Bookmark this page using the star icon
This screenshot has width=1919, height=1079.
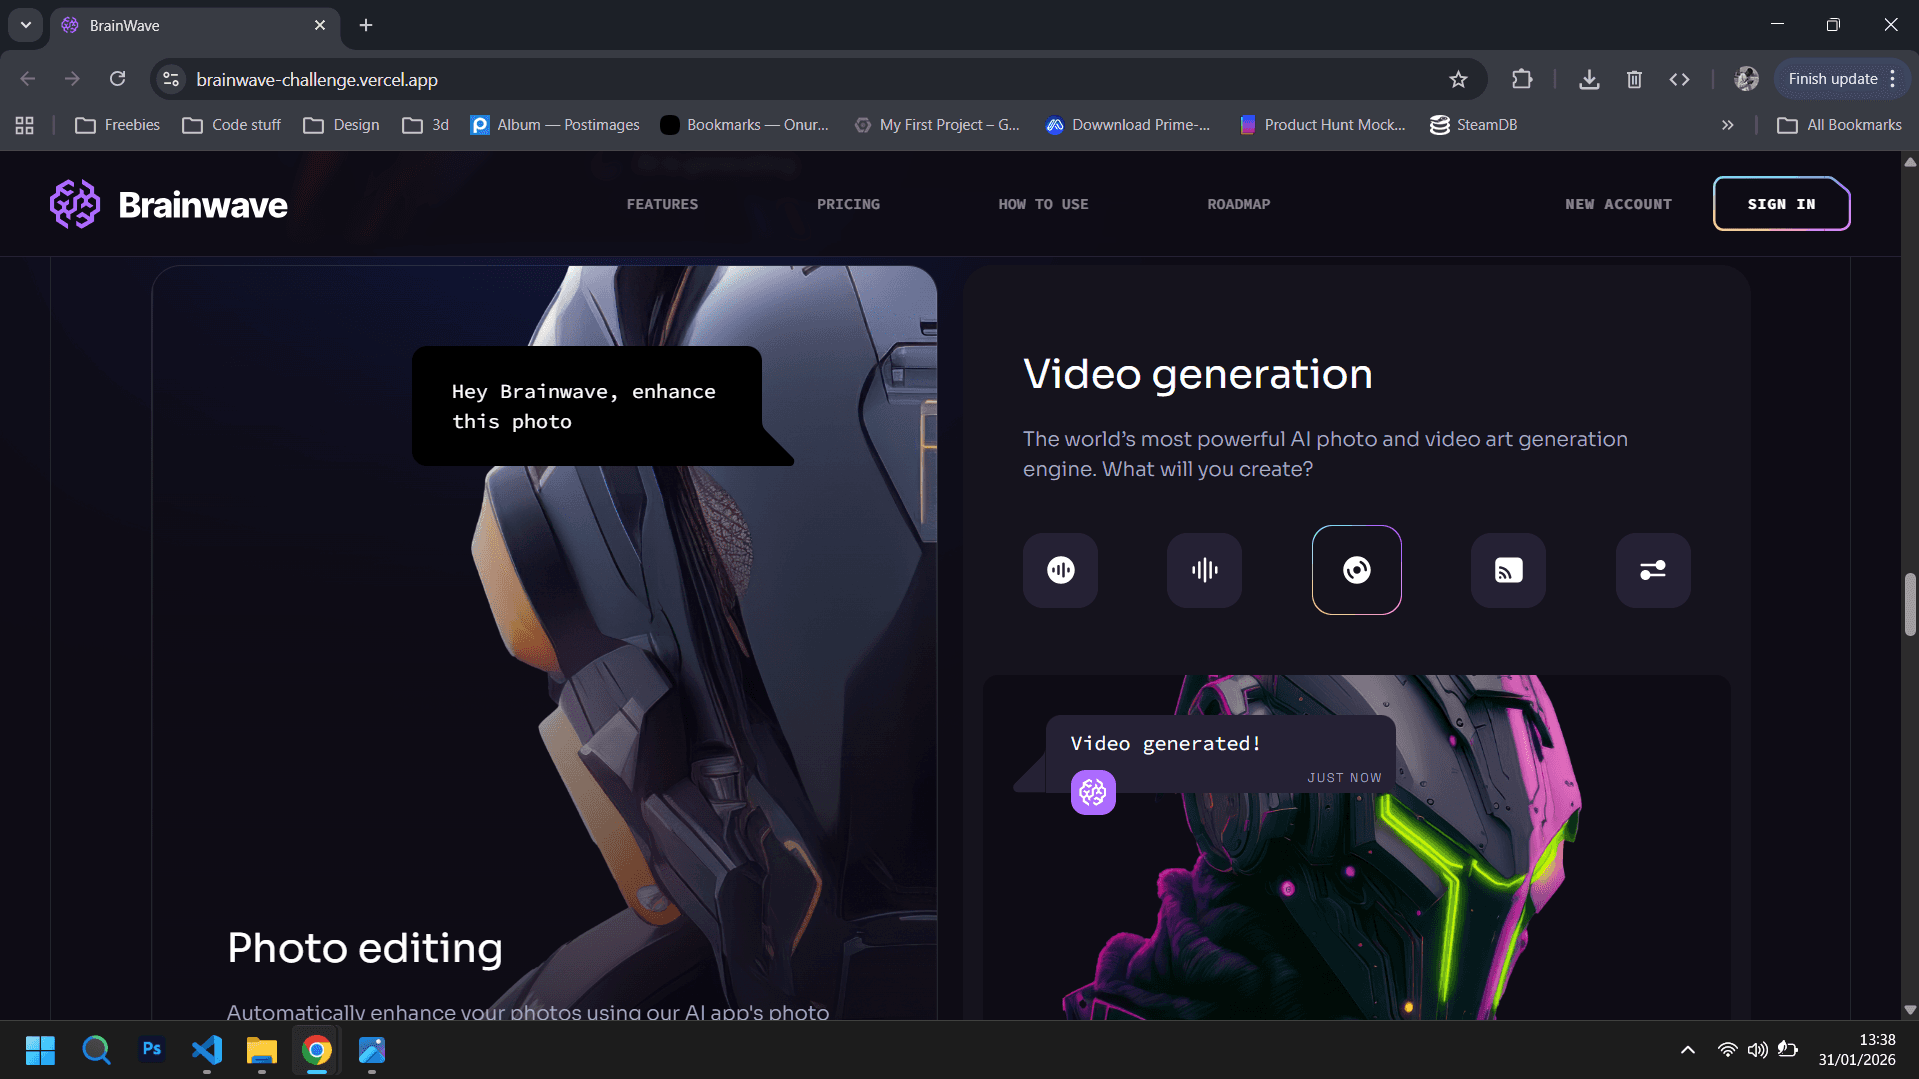(1457, 79)
